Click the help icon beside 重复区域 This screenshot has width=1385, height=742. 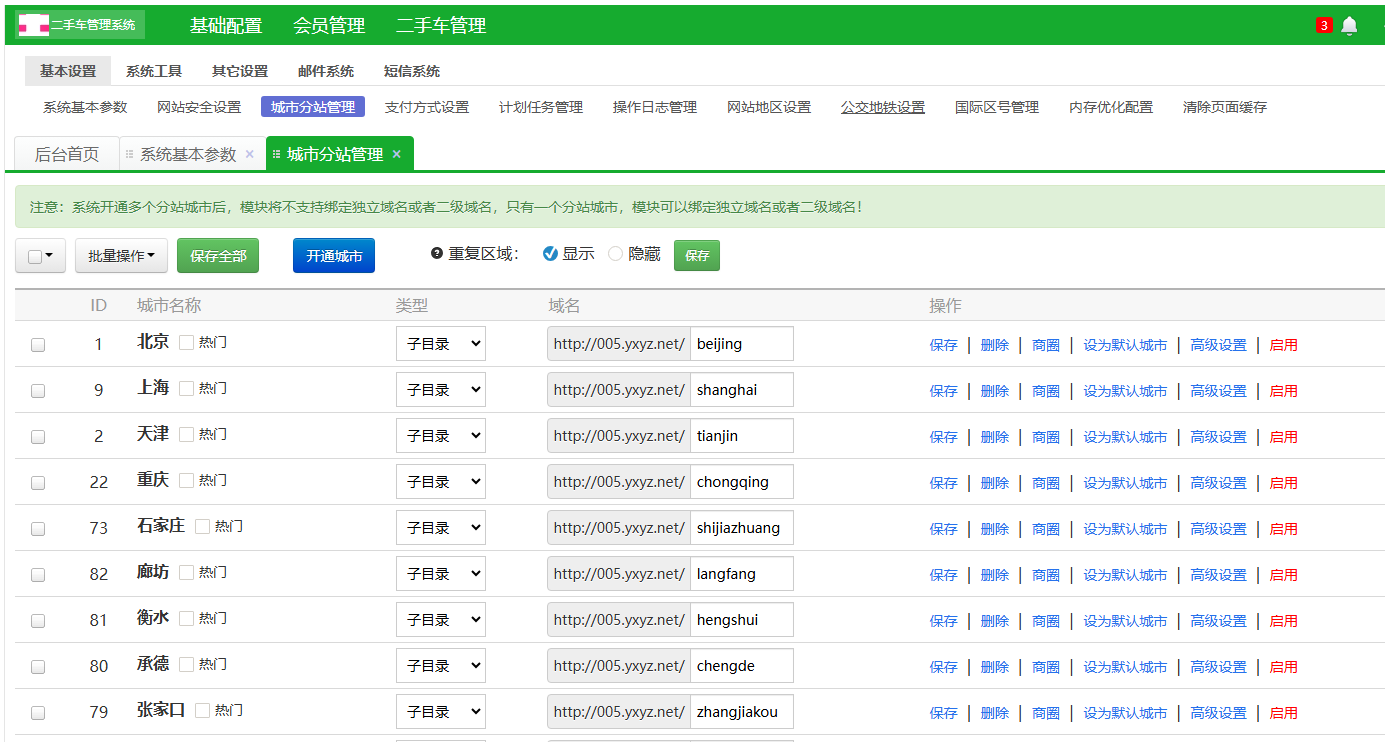click(x=437, y=253)
